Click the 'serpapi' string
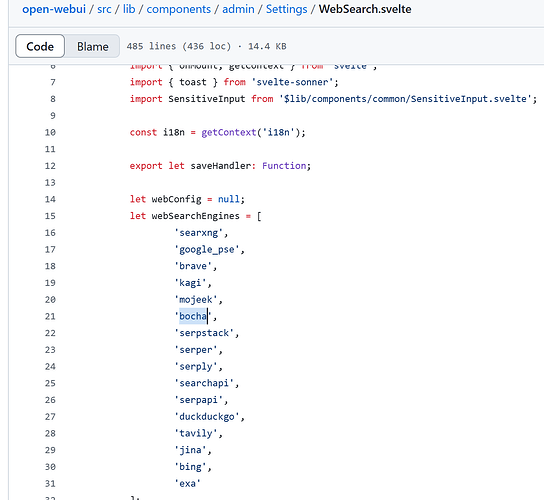This screenshot has height=500, width=544. coord(198,400)
